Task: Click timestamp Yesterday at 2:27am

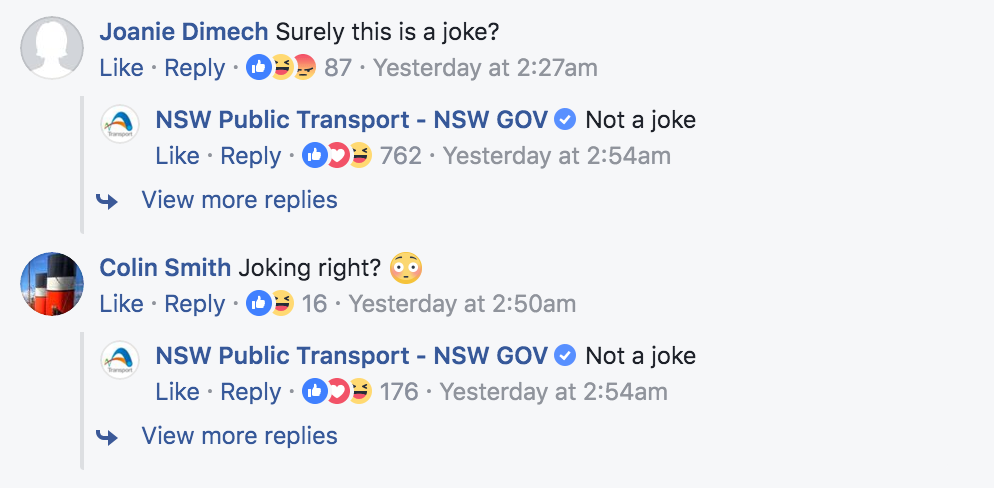Action: (485, 69)
